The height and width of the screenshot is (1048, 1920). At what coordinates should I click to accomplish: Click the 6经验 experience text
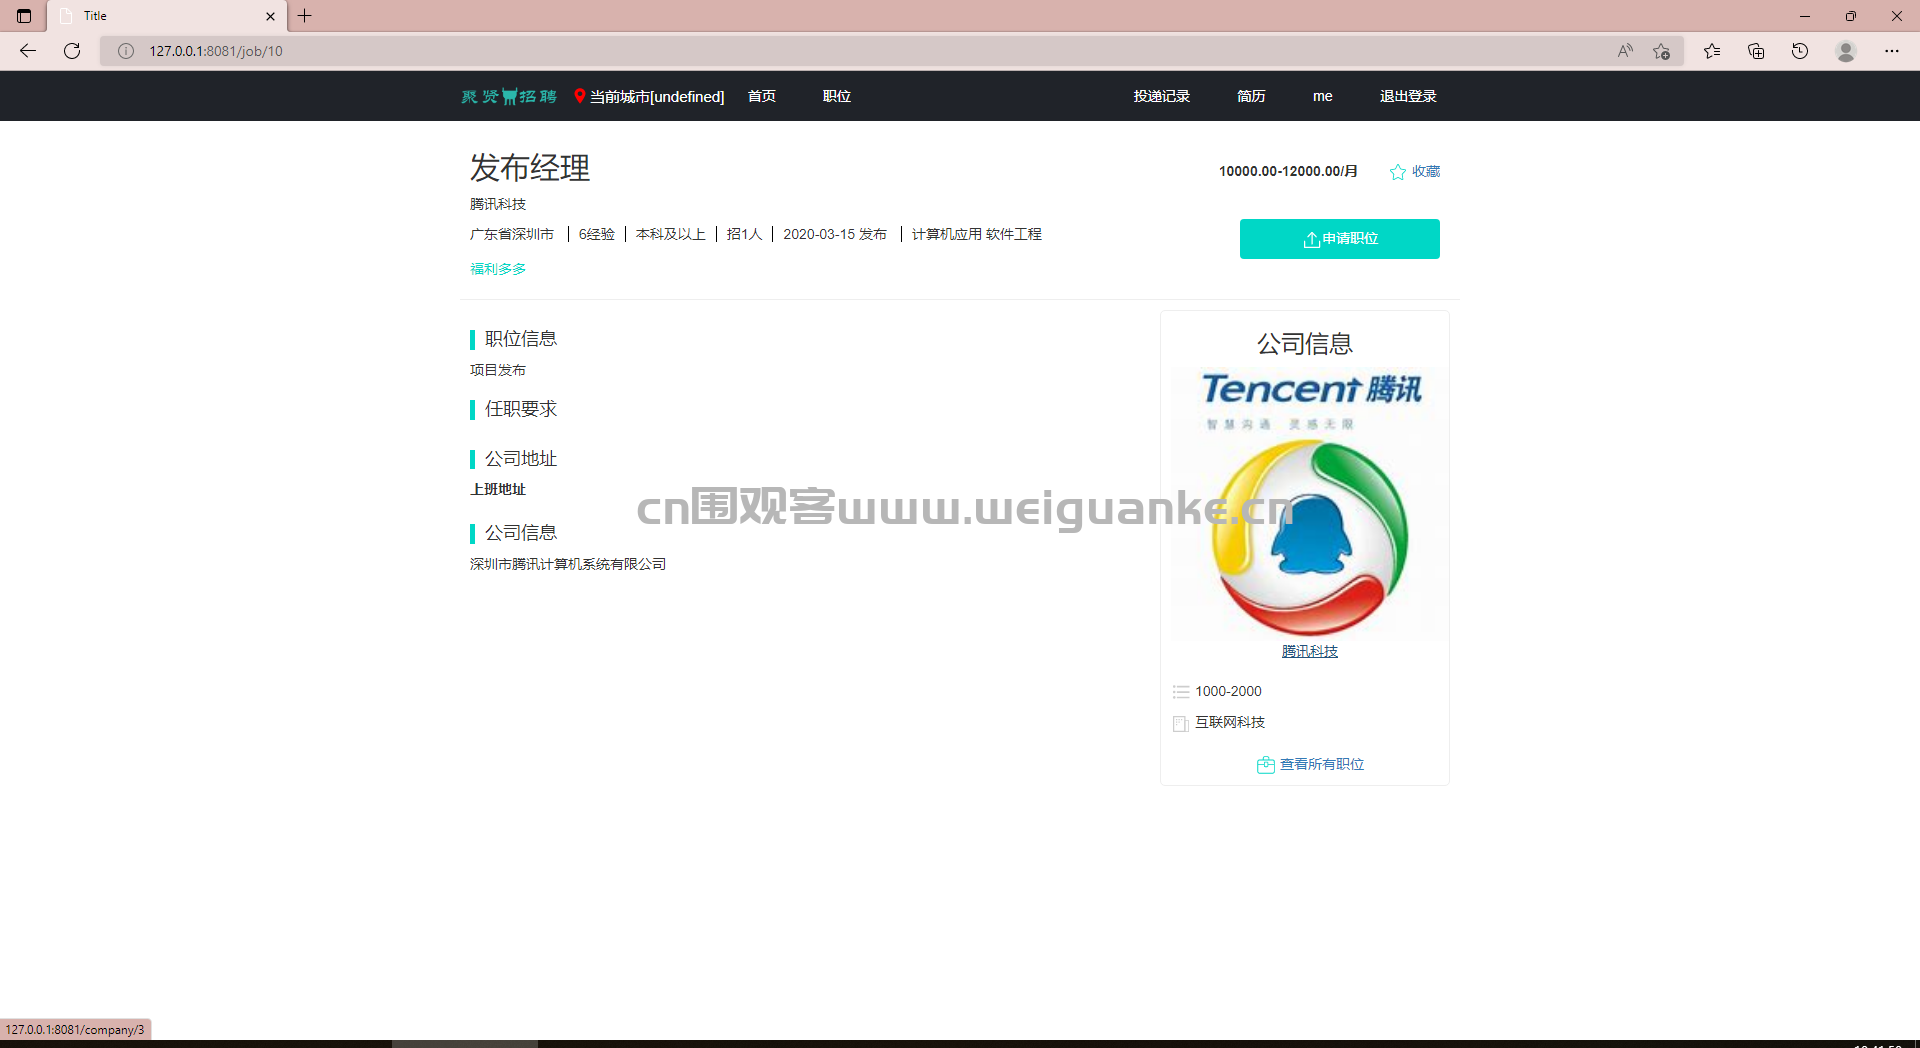click(x=597, y=234)
